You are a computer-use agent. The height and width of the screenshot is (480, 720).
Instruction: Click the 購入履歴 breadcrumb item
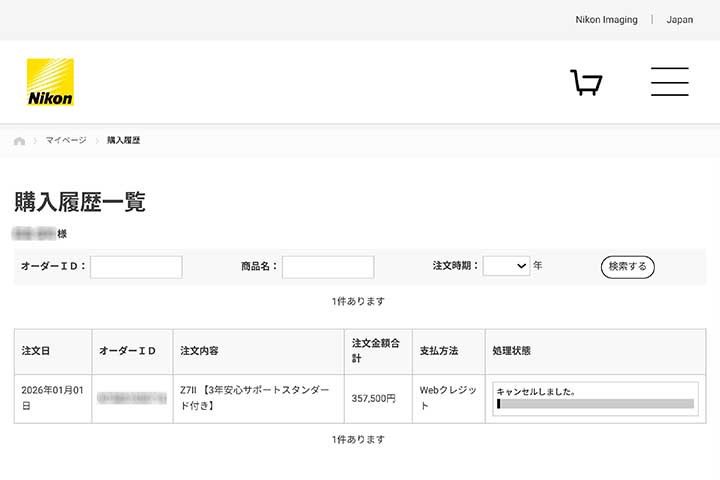[124, 141]
